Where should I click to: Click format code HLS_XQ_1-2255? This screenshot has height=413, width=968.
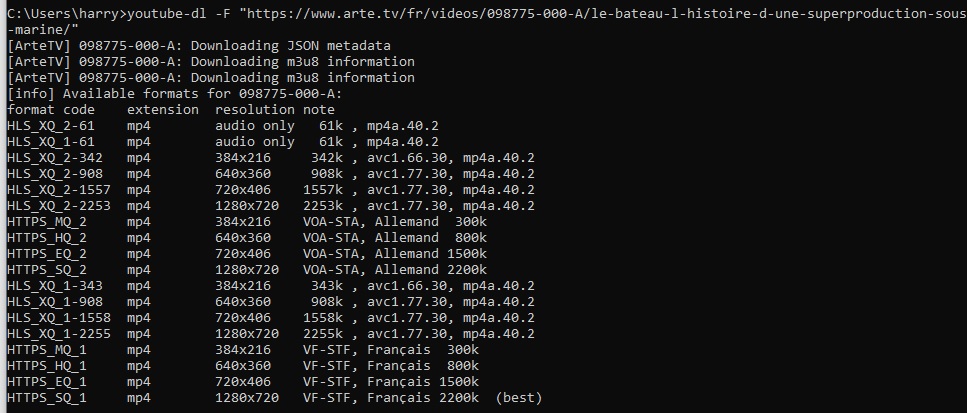pyautogui.click(x=59, y=334)
